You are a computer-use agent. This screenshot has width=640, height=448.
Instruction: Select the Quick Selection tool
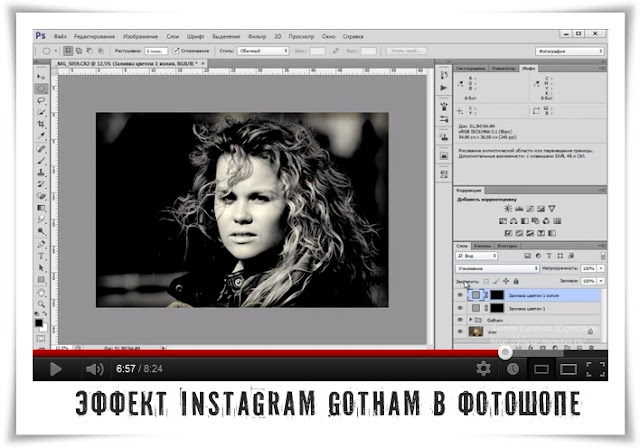click(41, 112)
